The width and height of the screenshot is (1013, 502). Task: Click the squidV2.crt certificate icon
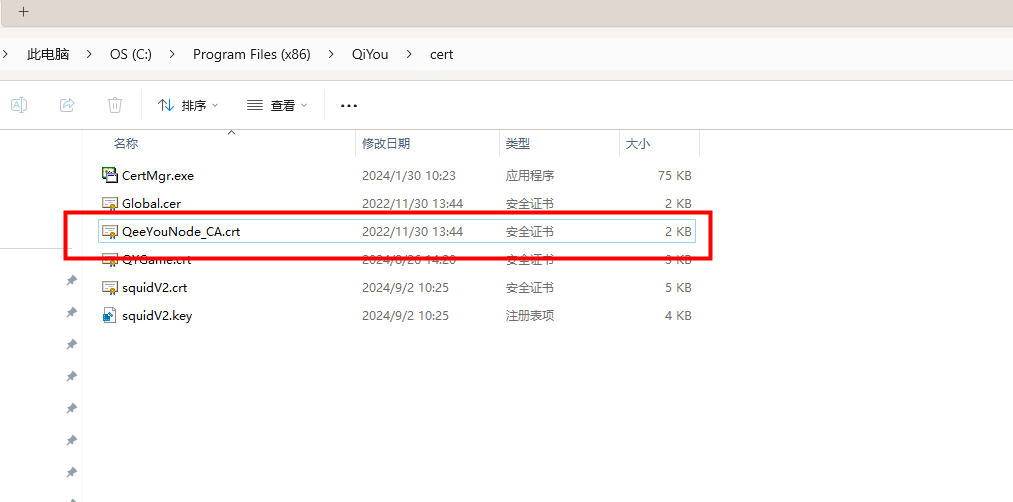coord(110,287)
